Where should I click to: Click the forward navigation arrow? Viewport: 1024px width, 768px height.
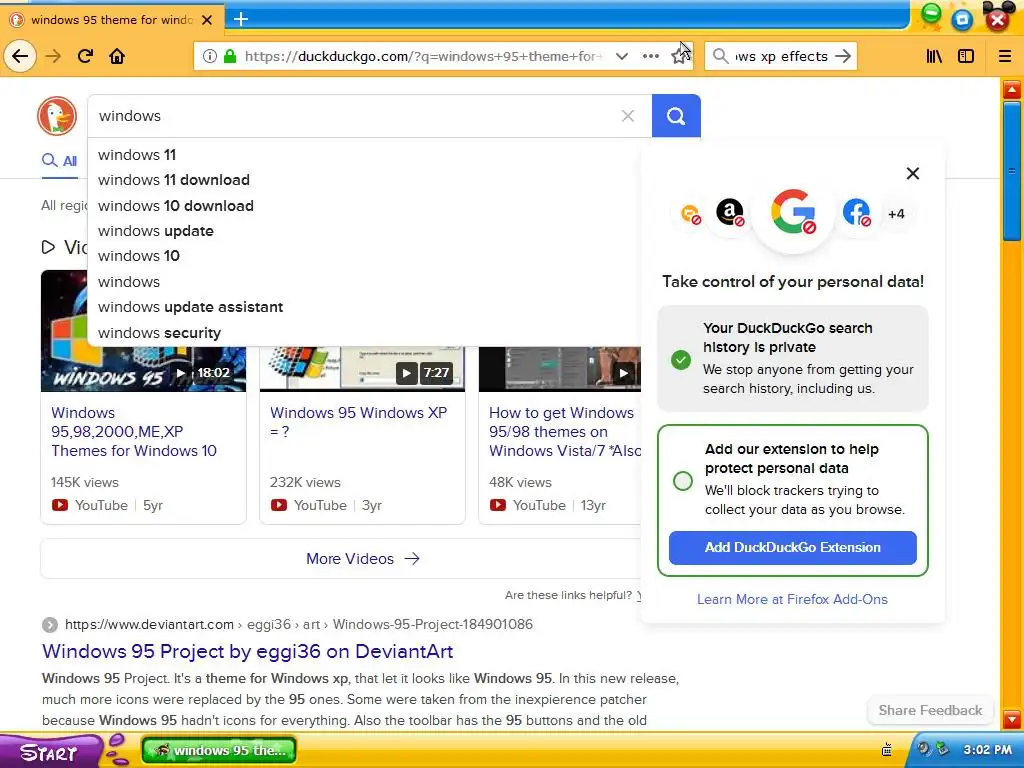click(53, 56)
